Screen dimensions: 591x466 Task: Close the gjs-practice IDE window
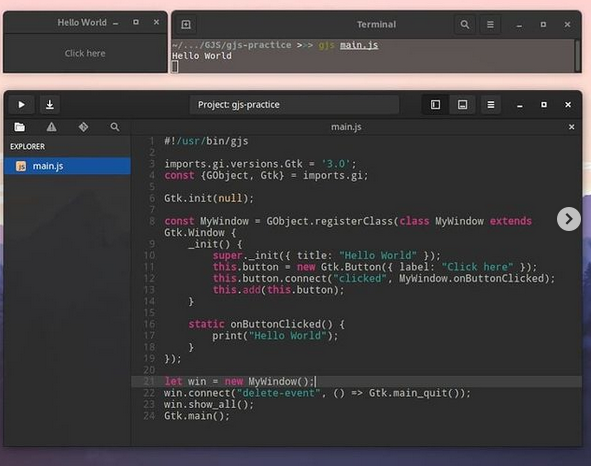(x=568, y=104)
